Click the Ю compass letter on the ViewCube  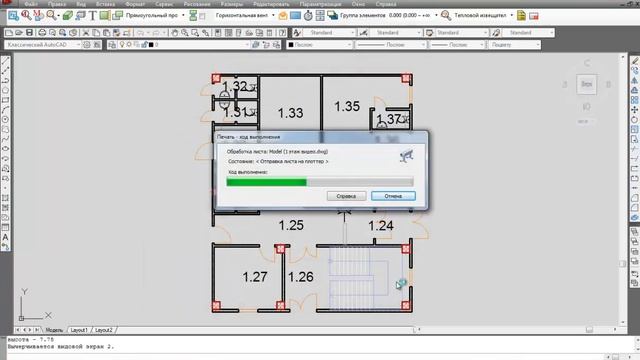pos(587,107)
